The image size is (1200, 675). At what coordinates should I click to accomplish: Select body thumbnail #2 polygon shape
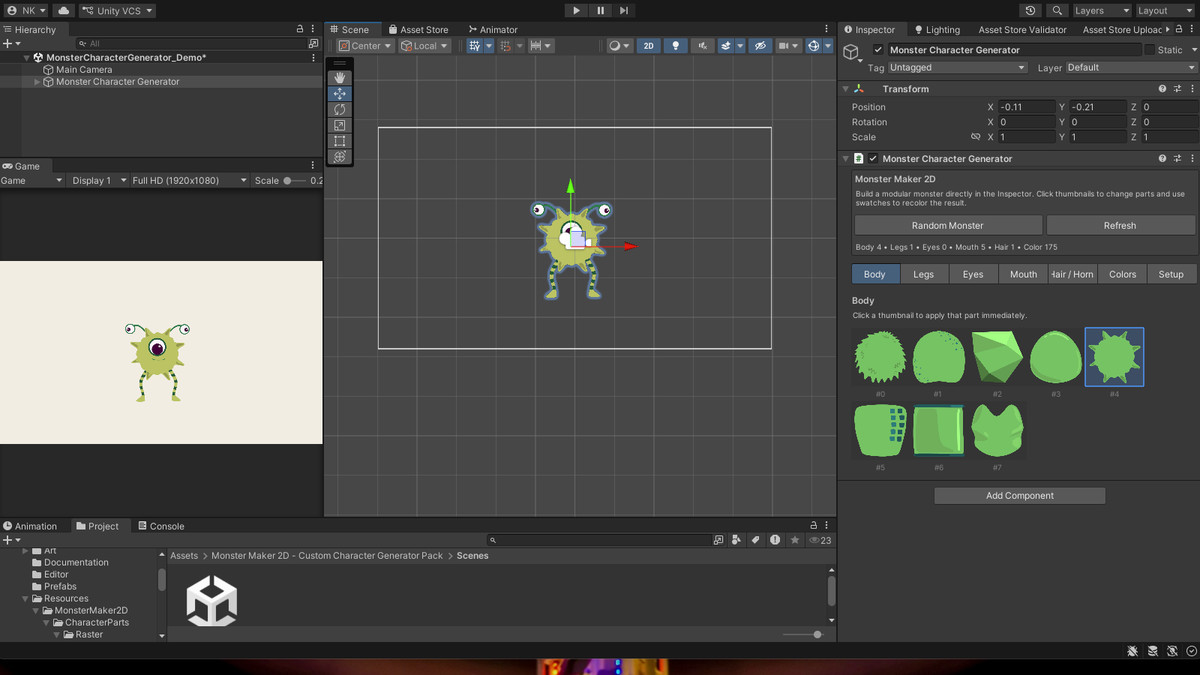tap(997, 358)
